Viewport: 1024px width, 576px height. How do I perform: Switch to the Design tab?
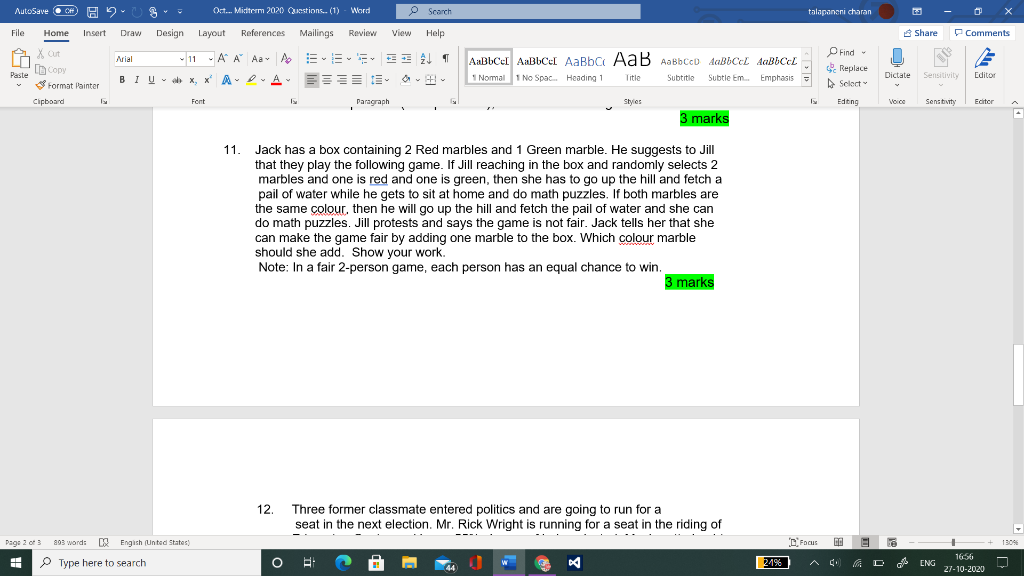(170, 33)
